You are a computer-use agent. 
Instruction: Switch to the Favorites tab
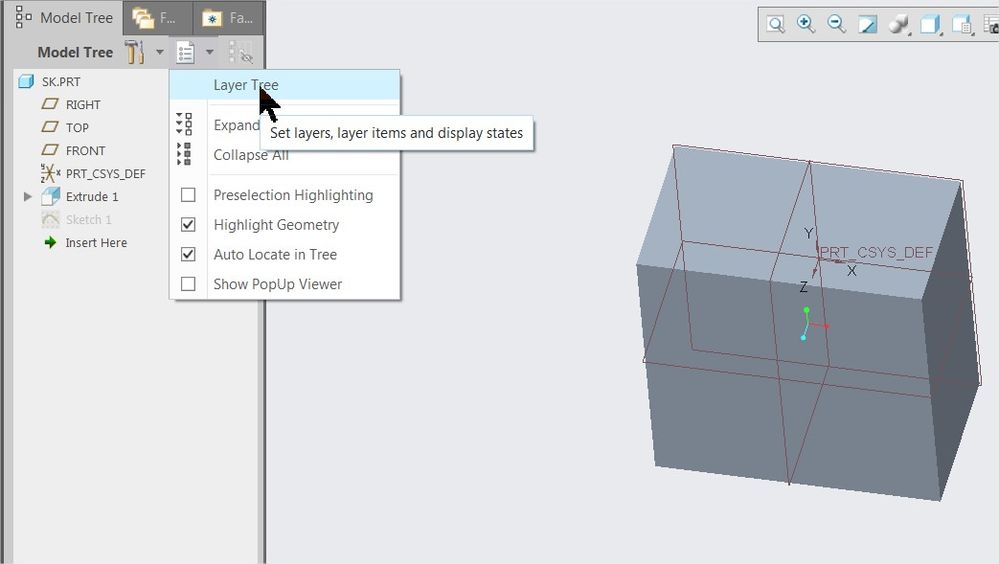229,18
